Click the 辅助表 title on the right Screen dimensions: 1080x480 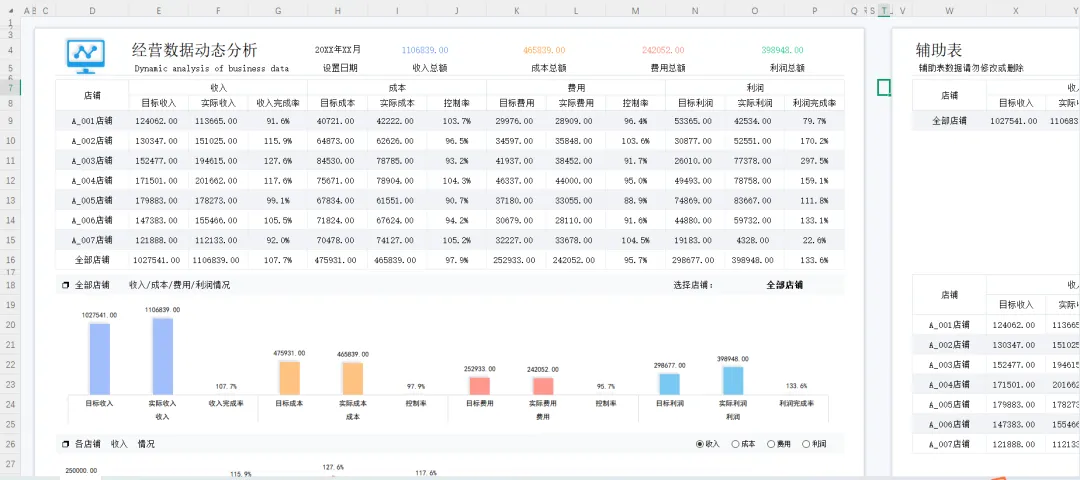[939, 50]
